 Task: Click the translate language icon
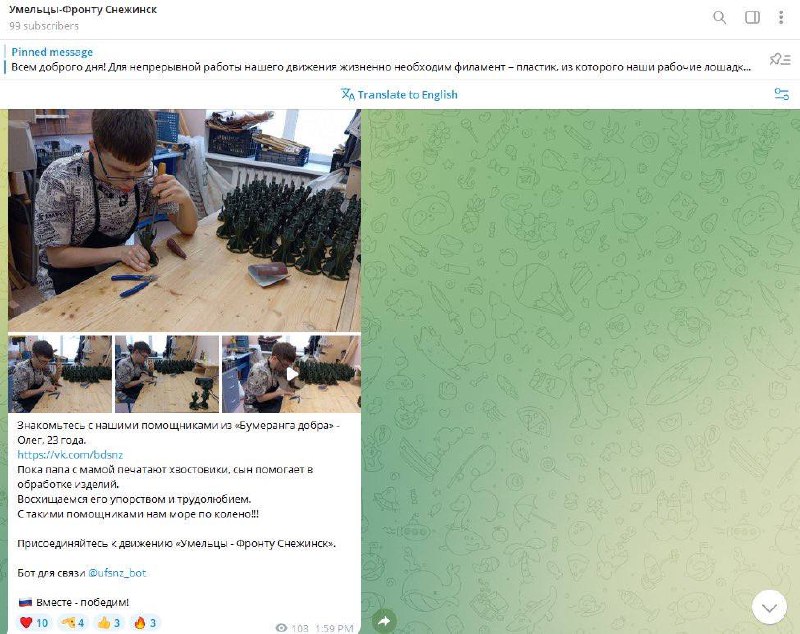(348, 94)
